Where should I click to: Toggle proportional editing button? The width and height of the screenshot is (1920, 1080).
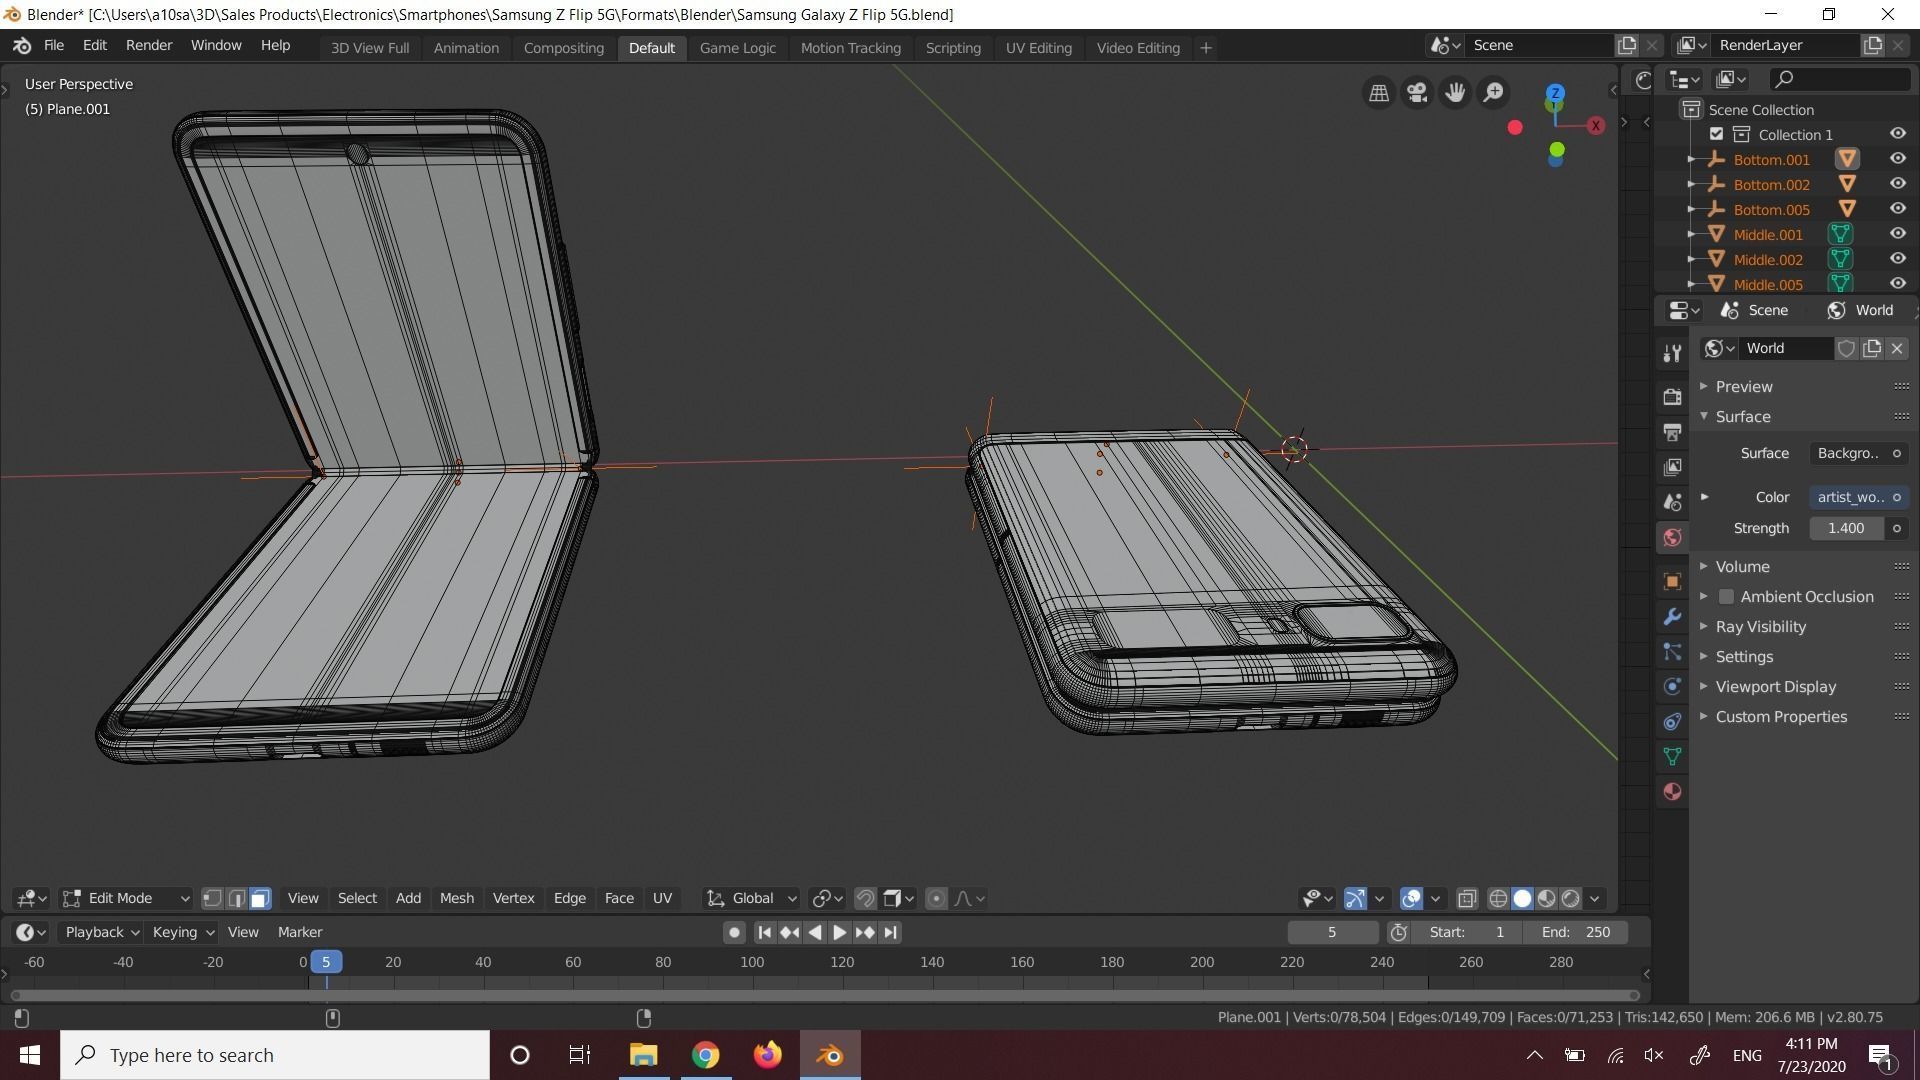(x=936, y=898)
